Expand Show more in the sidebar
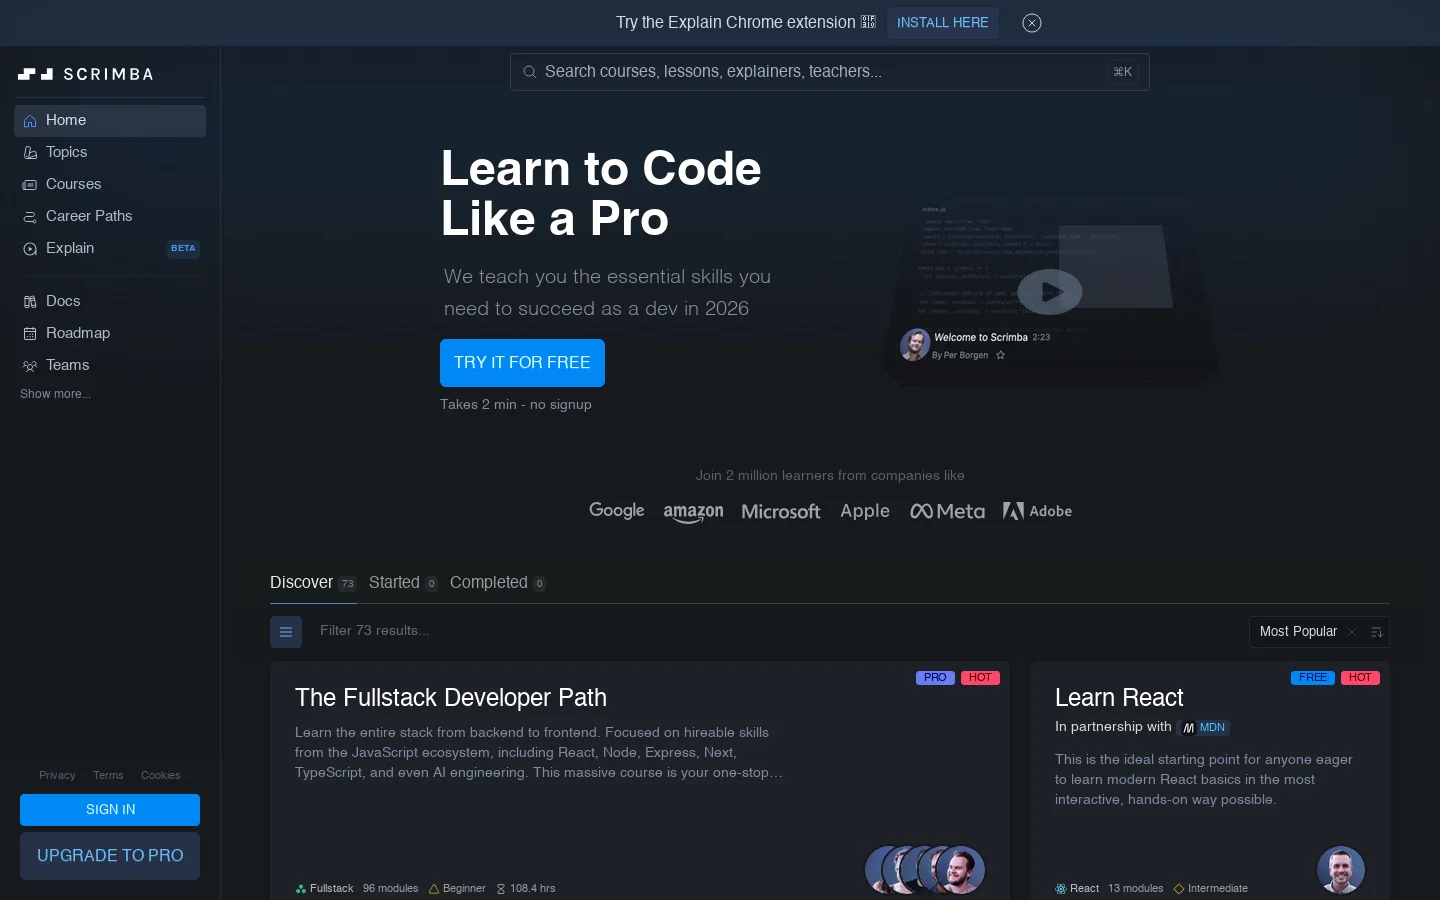Screen dimensions: 1440x900 tap(55, 394)
